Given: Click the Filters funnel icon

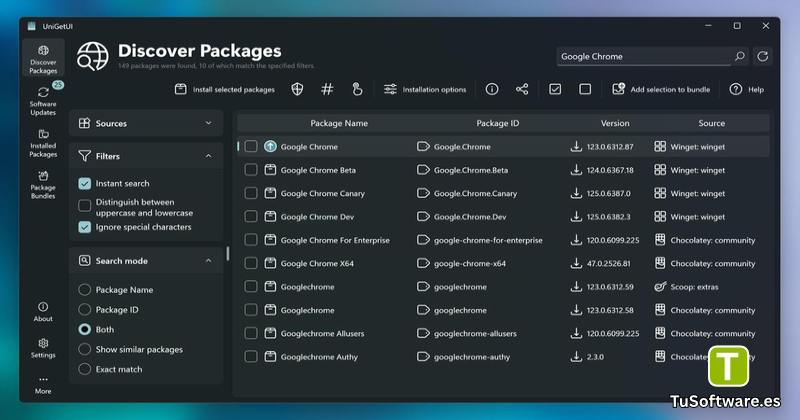Looking at the screenshot, I should point(85,156).
